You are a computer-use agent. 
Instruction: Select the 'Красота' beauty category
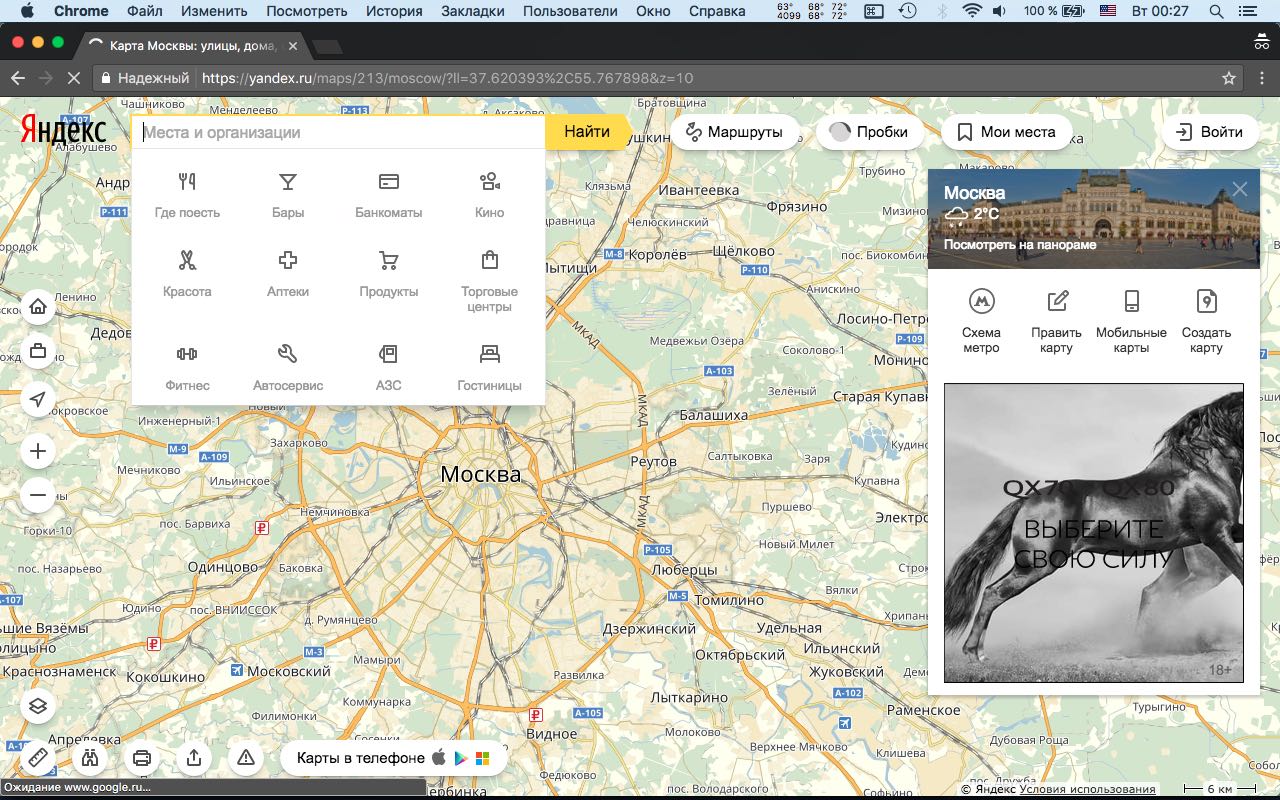[x=187, y=275]
